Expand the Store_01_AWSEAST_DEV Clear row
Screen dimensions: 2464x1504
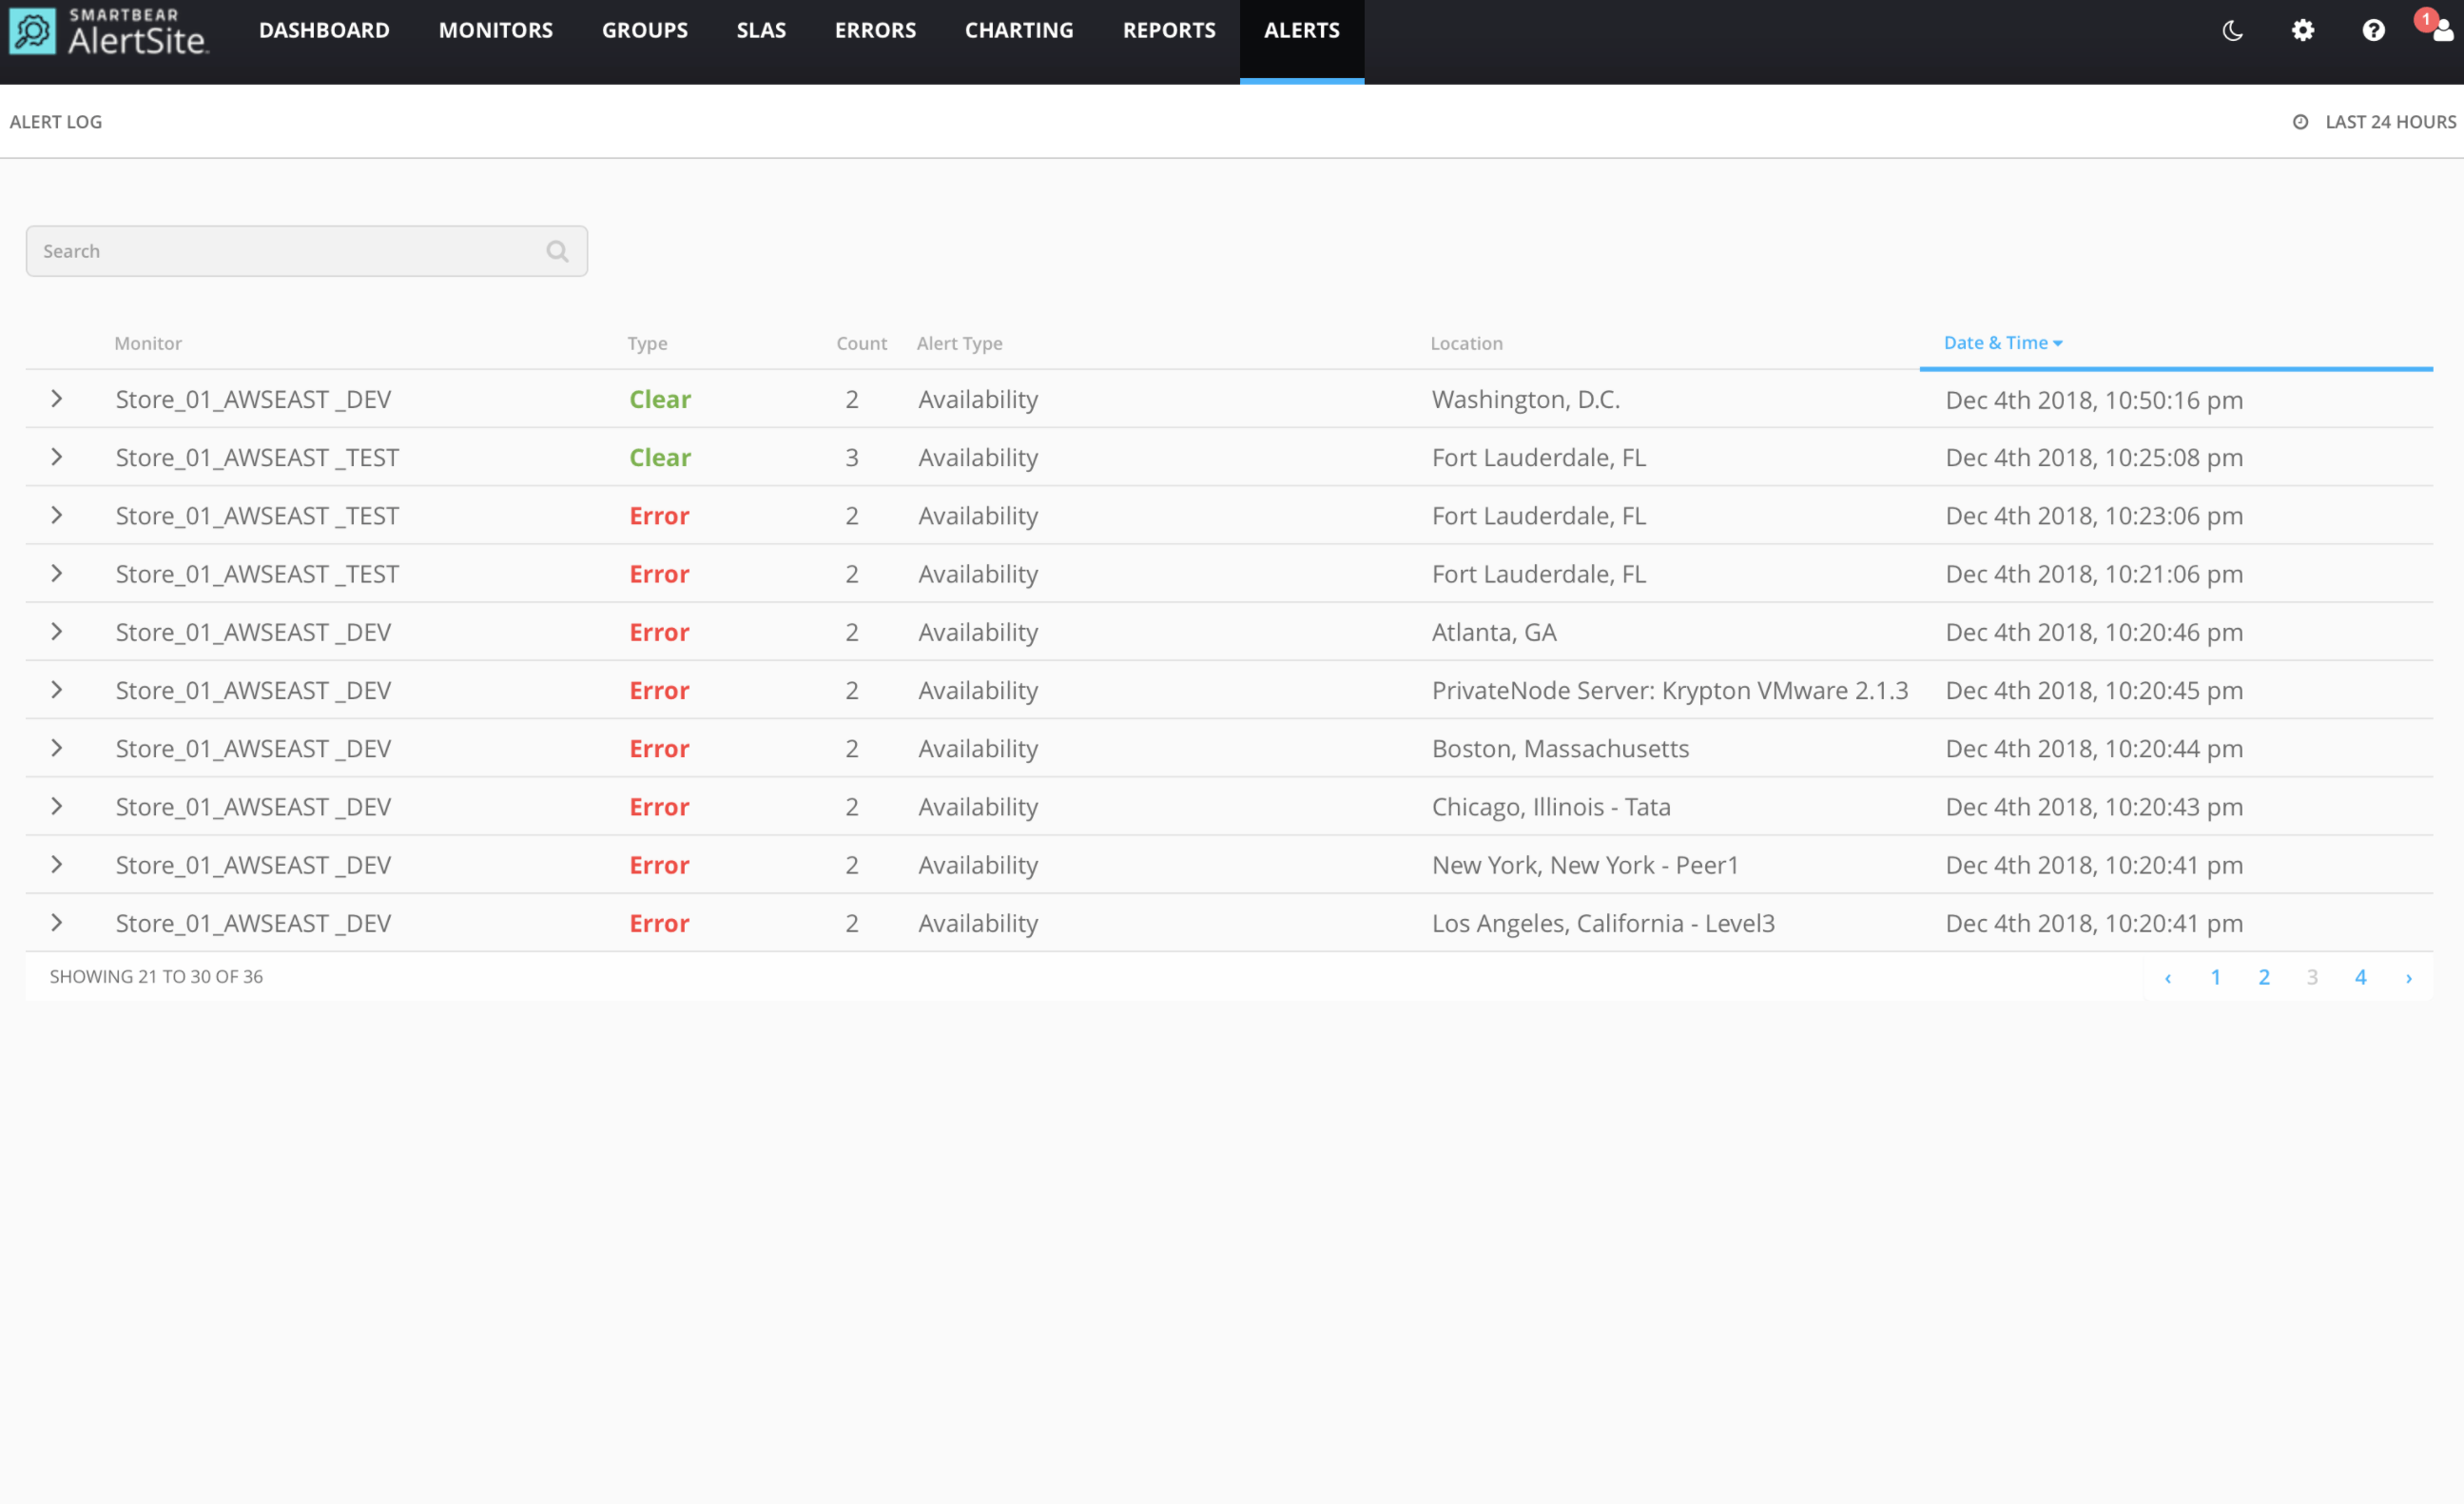tap(56, 398)
